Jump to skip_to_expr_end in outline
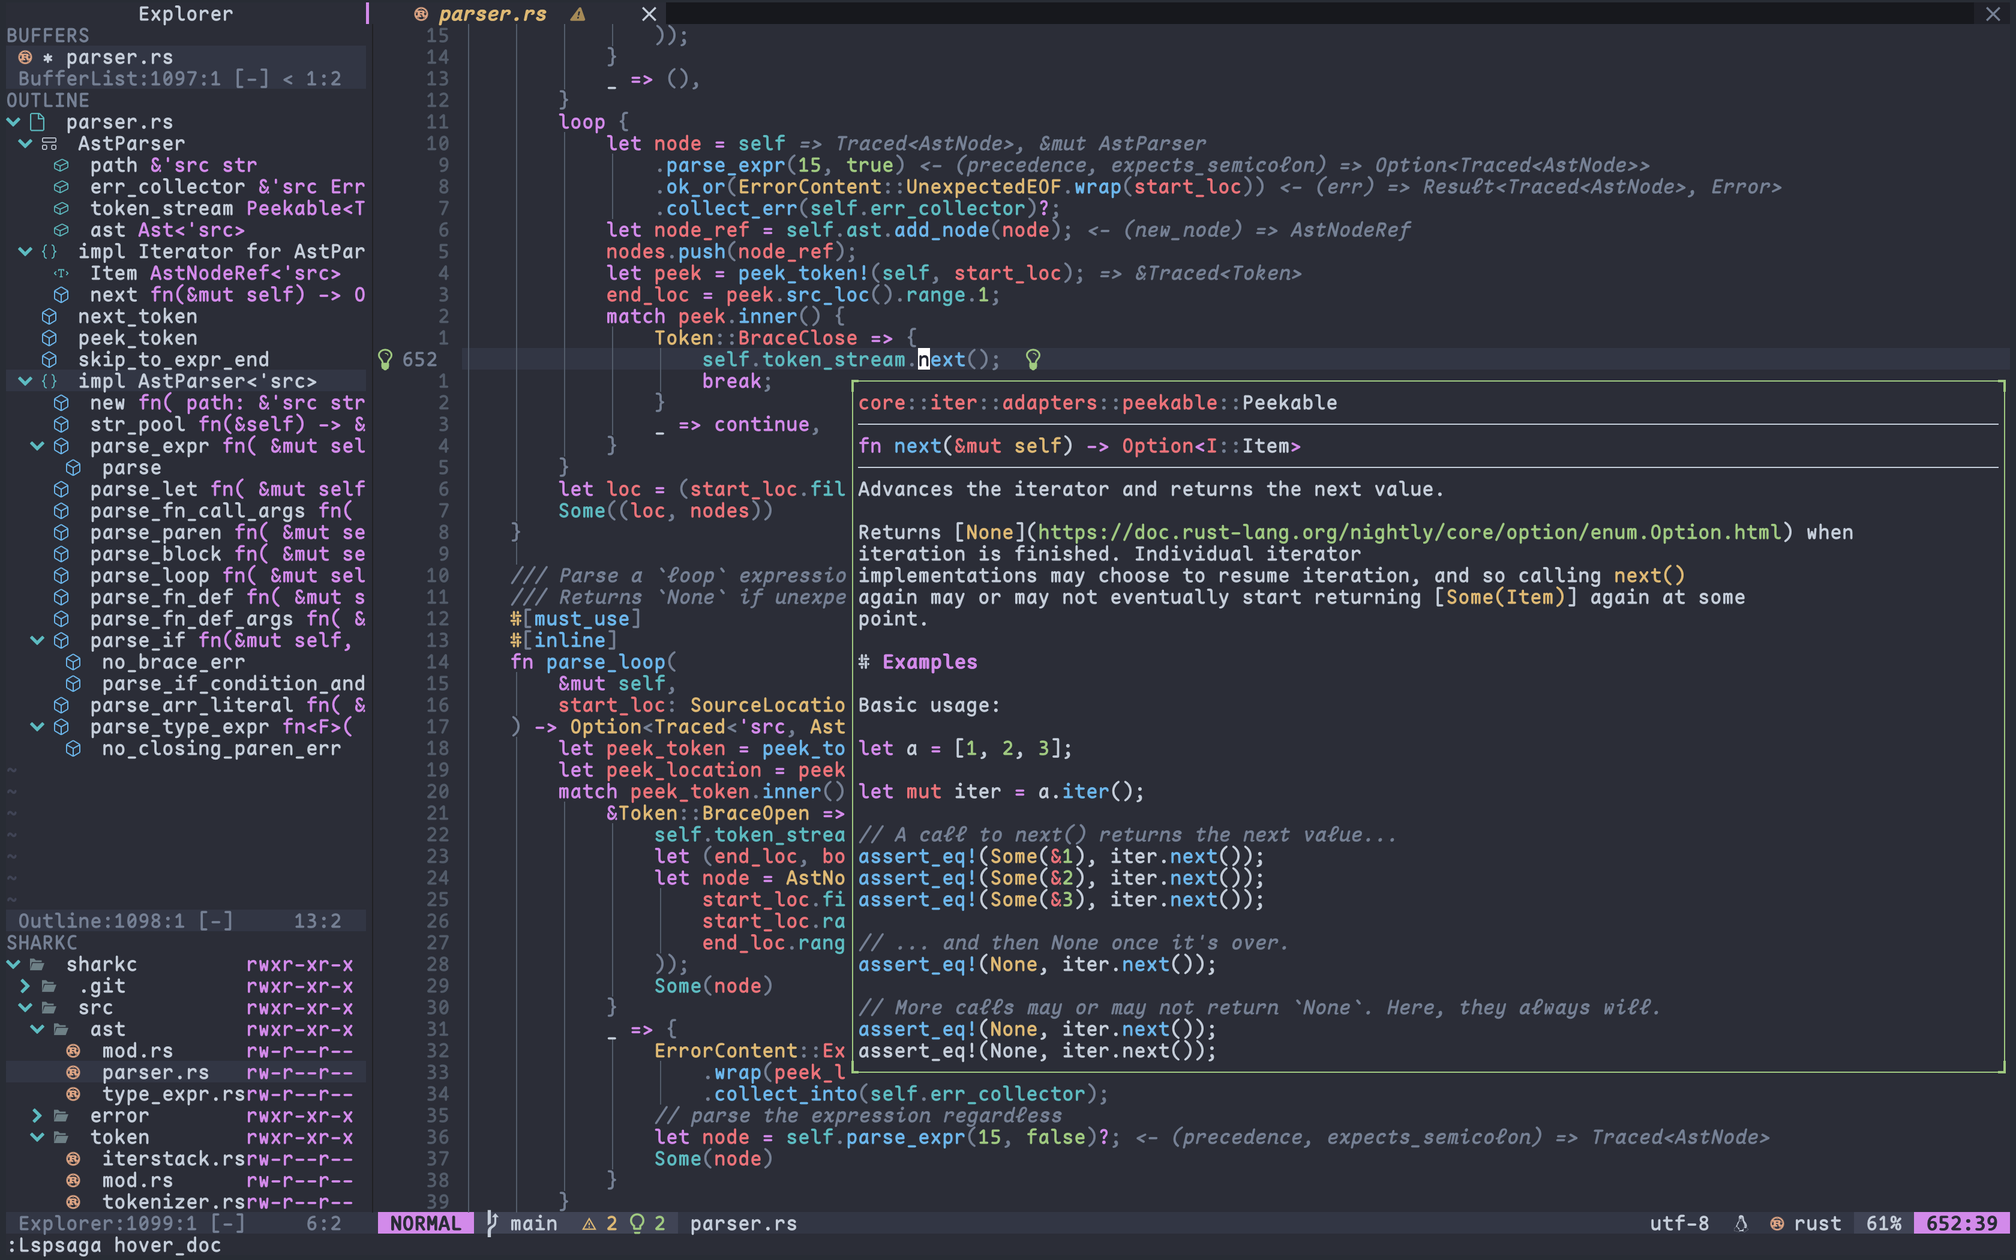Viewport: 2016px width, 1260px height. tap(173, 360)
